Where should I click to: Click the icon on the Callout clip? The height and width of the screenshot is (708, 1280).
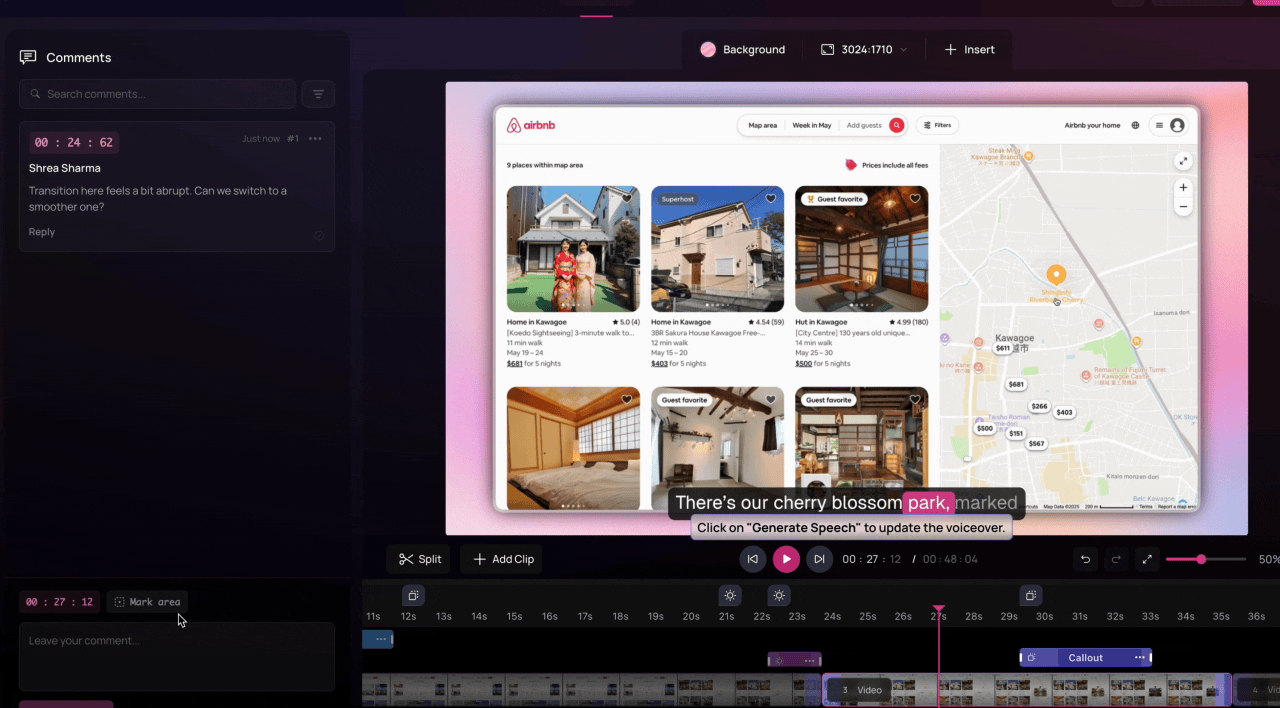[1031, 657]
